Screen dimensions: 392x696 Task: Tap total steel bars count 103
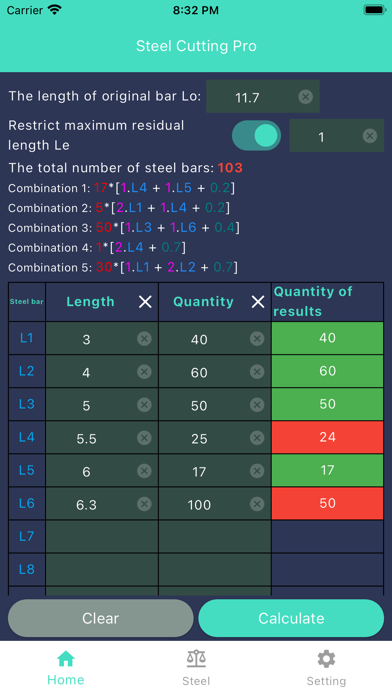(x=230, y=168)
